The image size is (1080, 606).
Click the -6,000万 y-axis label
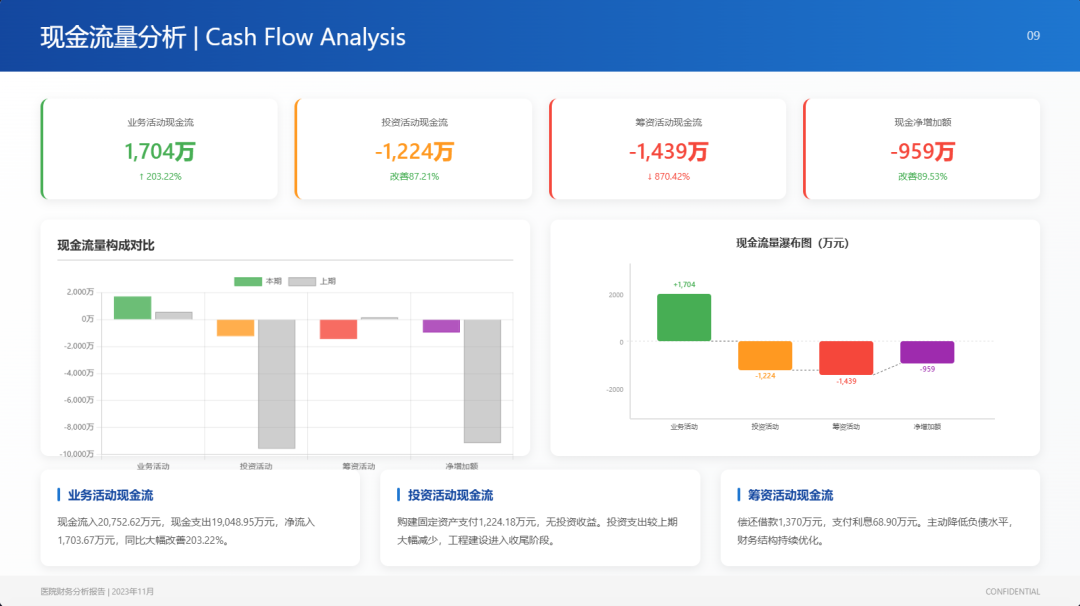[x=79, y=400]
